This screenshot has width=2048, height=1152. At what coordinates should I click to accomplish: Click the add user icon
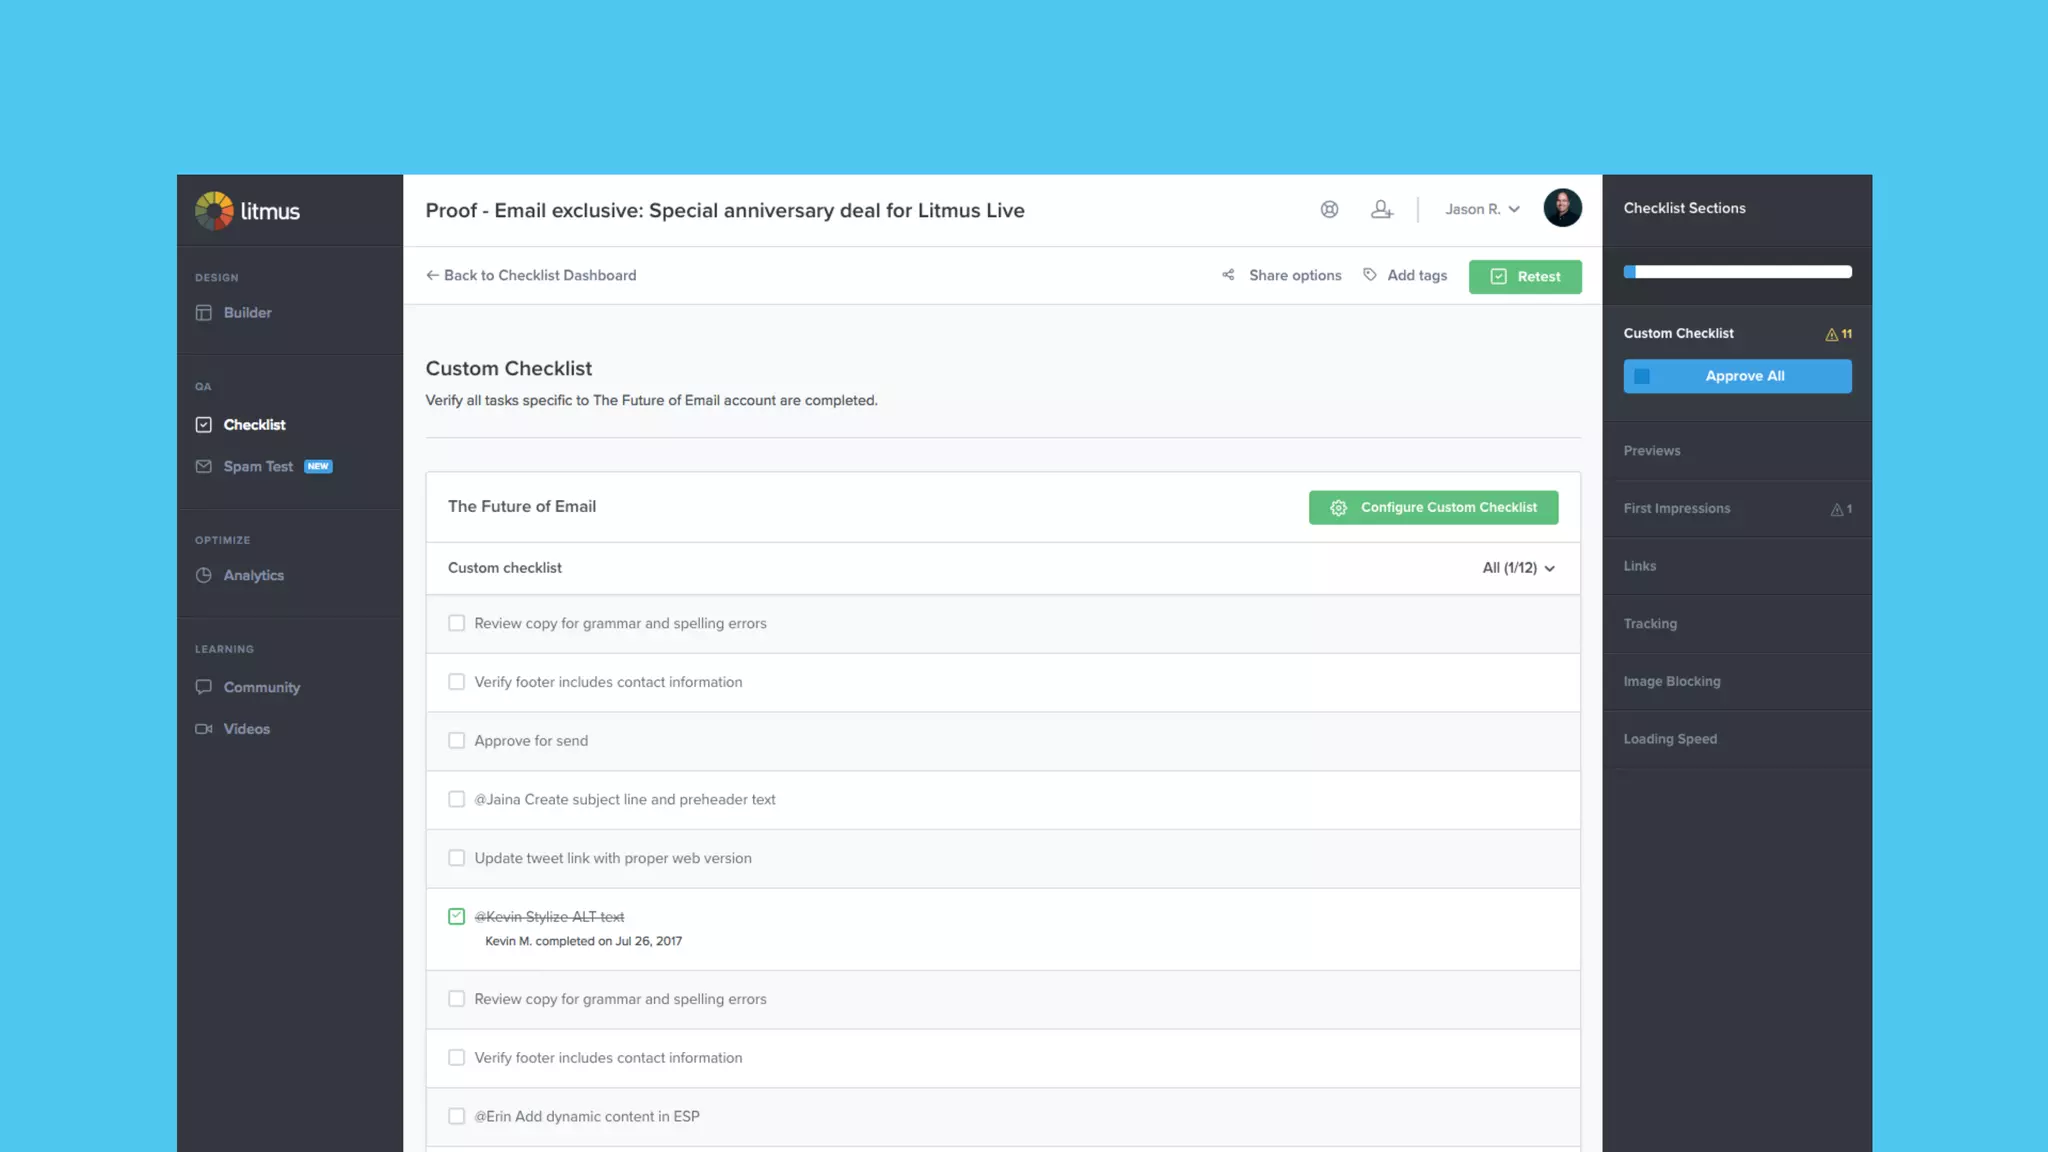click(x=1381, y=209)
